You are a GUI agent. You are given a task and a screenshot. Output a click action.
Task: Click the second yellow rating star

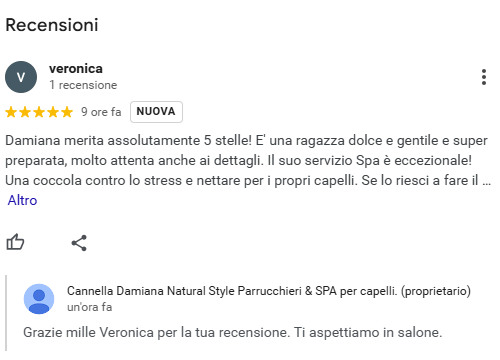pyautogui.click(x=25, y=112)
